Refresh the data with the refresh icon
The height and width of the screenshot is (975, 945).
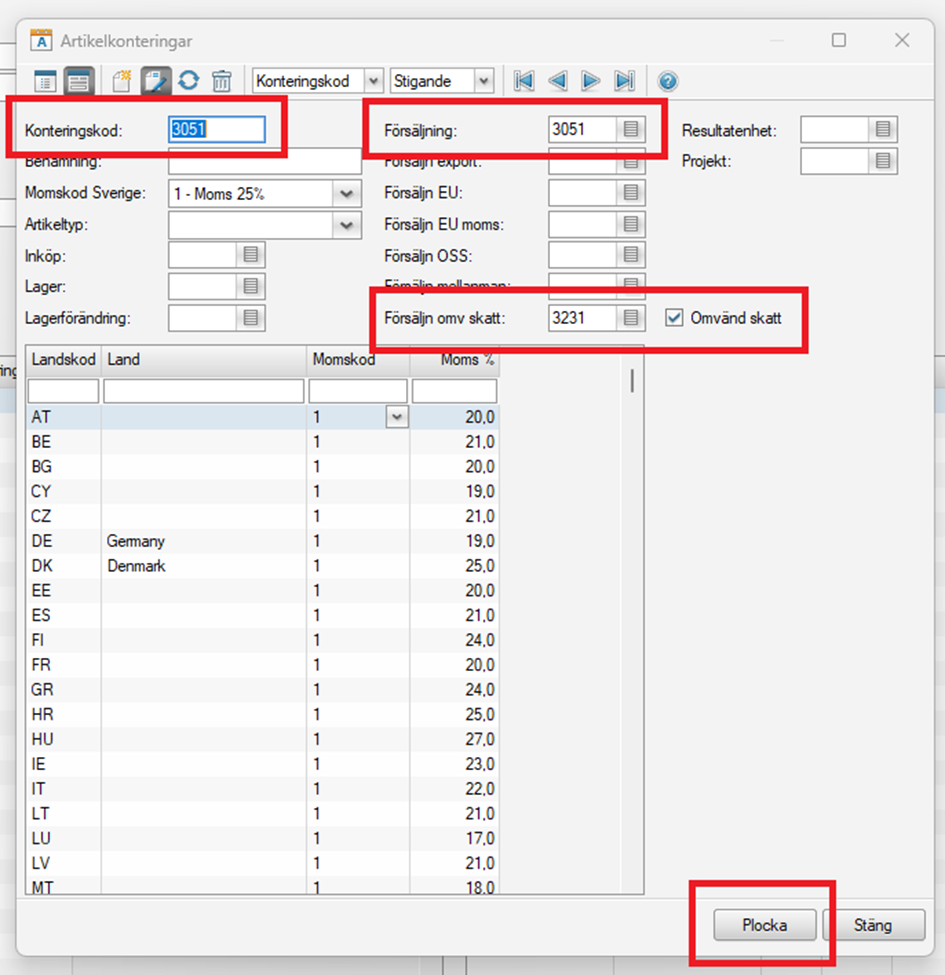(188, 81)
